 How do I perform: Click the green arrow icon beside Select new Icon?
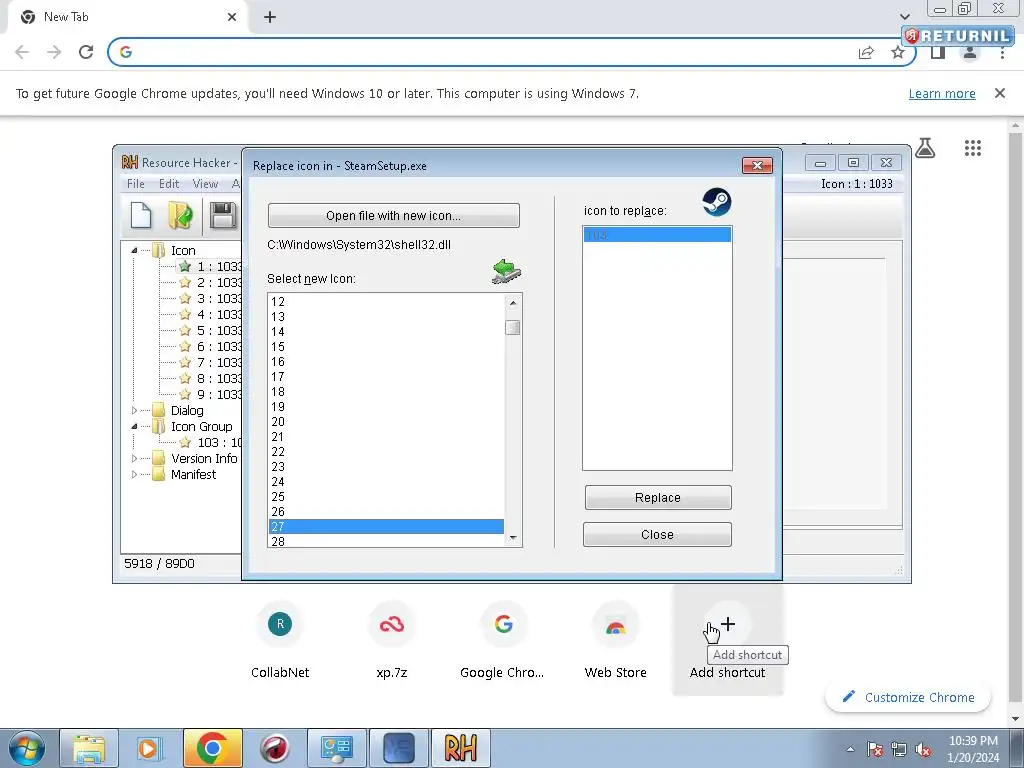point(506,272)
